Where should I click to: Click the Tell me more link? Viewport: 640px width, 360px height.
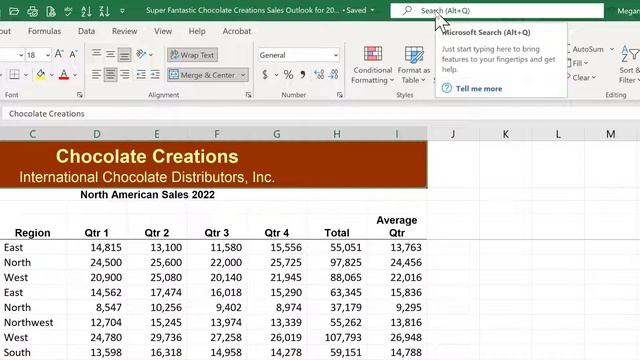click(479, 89)
